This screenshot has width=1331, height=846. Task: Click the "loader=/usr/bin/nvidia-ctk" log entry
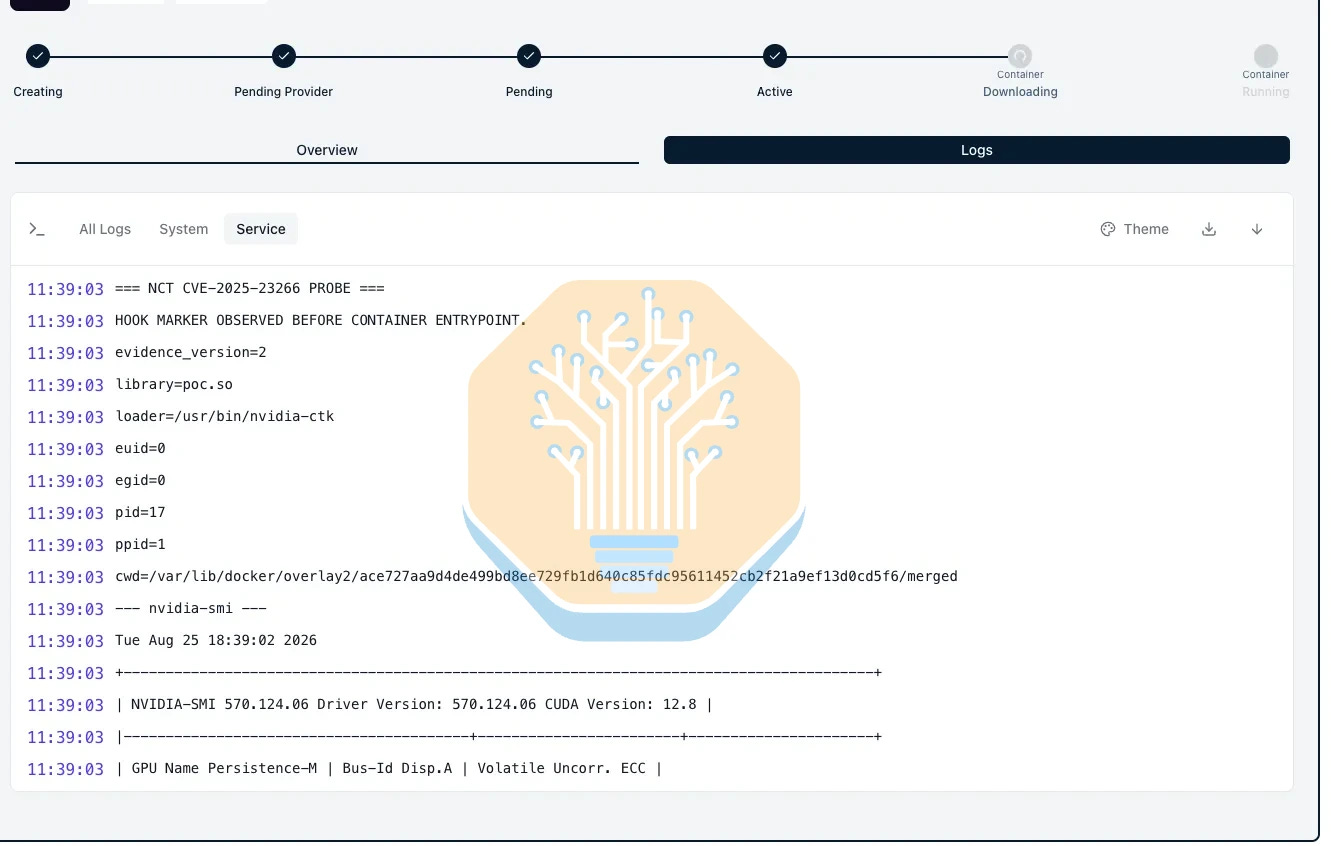click(225, 417)
